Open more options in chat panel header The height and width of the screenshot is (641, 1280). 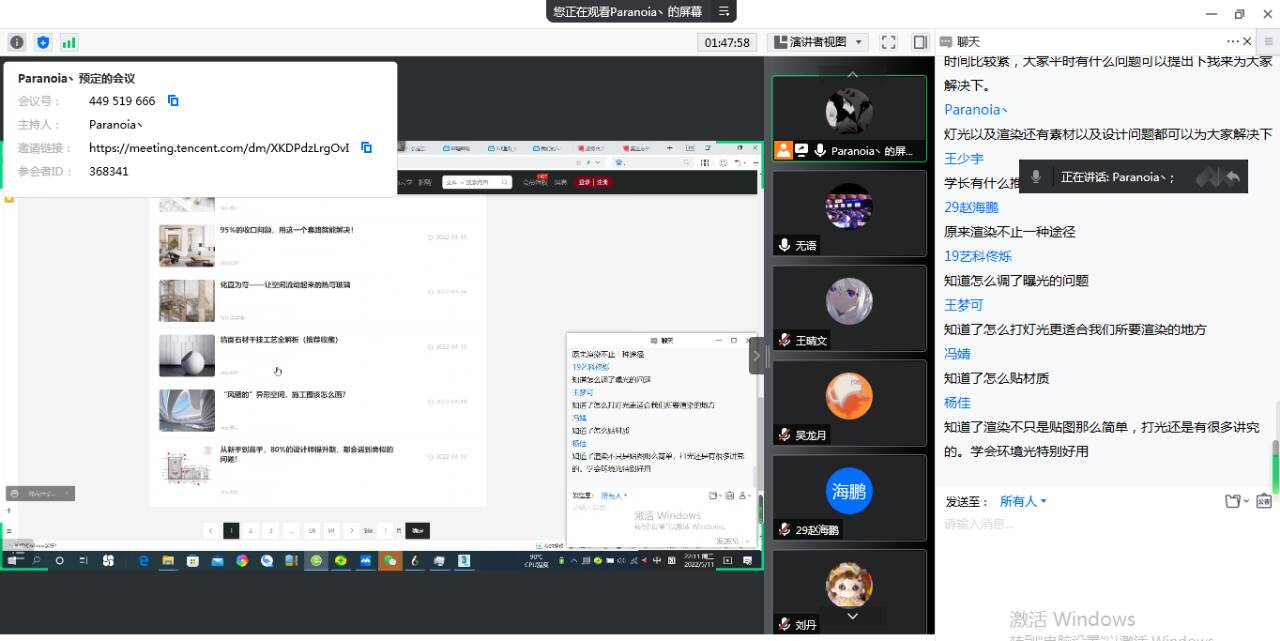click(x=1232, y=41)
